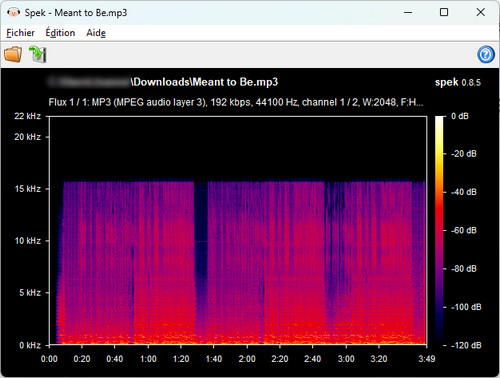Image resolution: width=500 pixels, height=378 pixels.
Task: Click the stream info line showing 192 kbps
Action: pos(236,102)
